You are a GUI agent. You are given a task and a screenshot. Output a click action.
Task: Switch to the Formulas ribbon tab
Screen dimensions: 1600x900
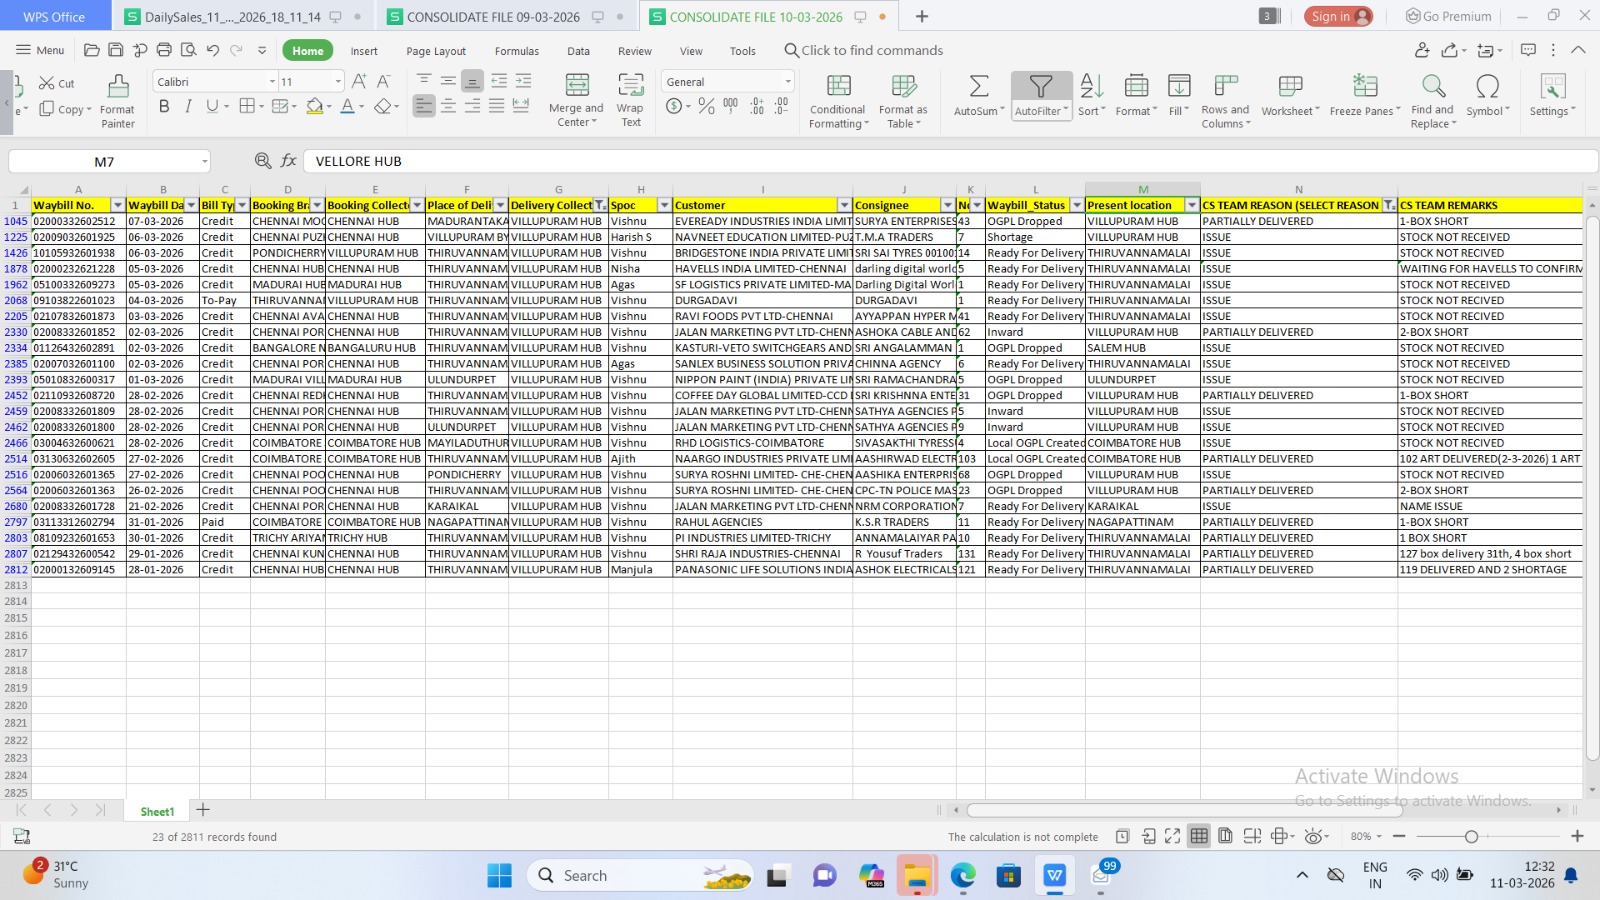pos(516,51)
